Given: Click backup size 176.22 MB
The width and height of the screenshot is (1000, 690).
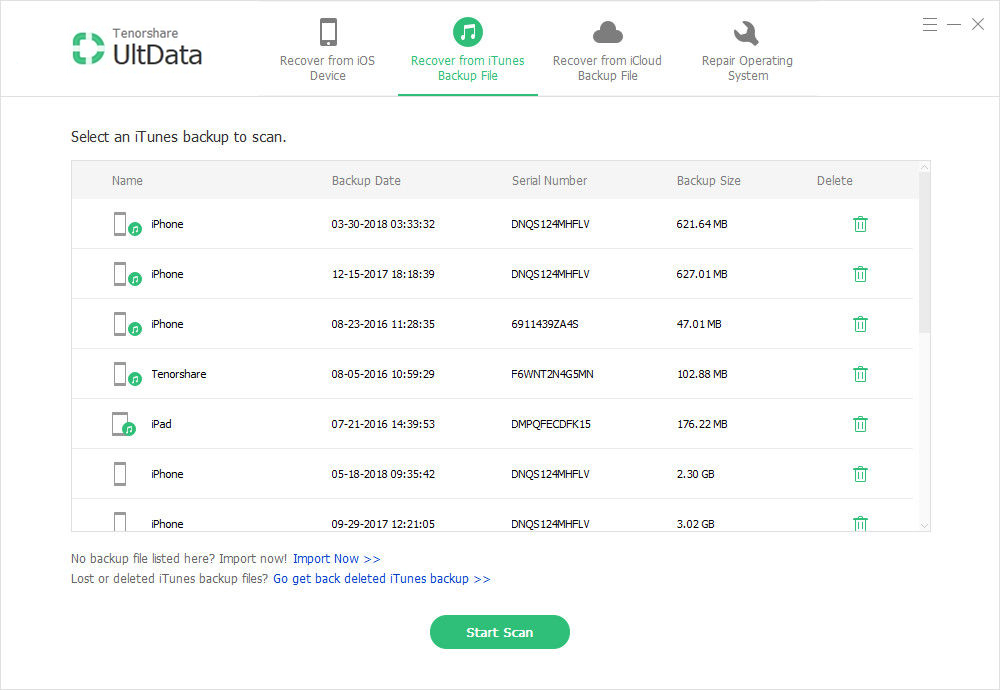Looking at the screenshot, I should point(702,423).
